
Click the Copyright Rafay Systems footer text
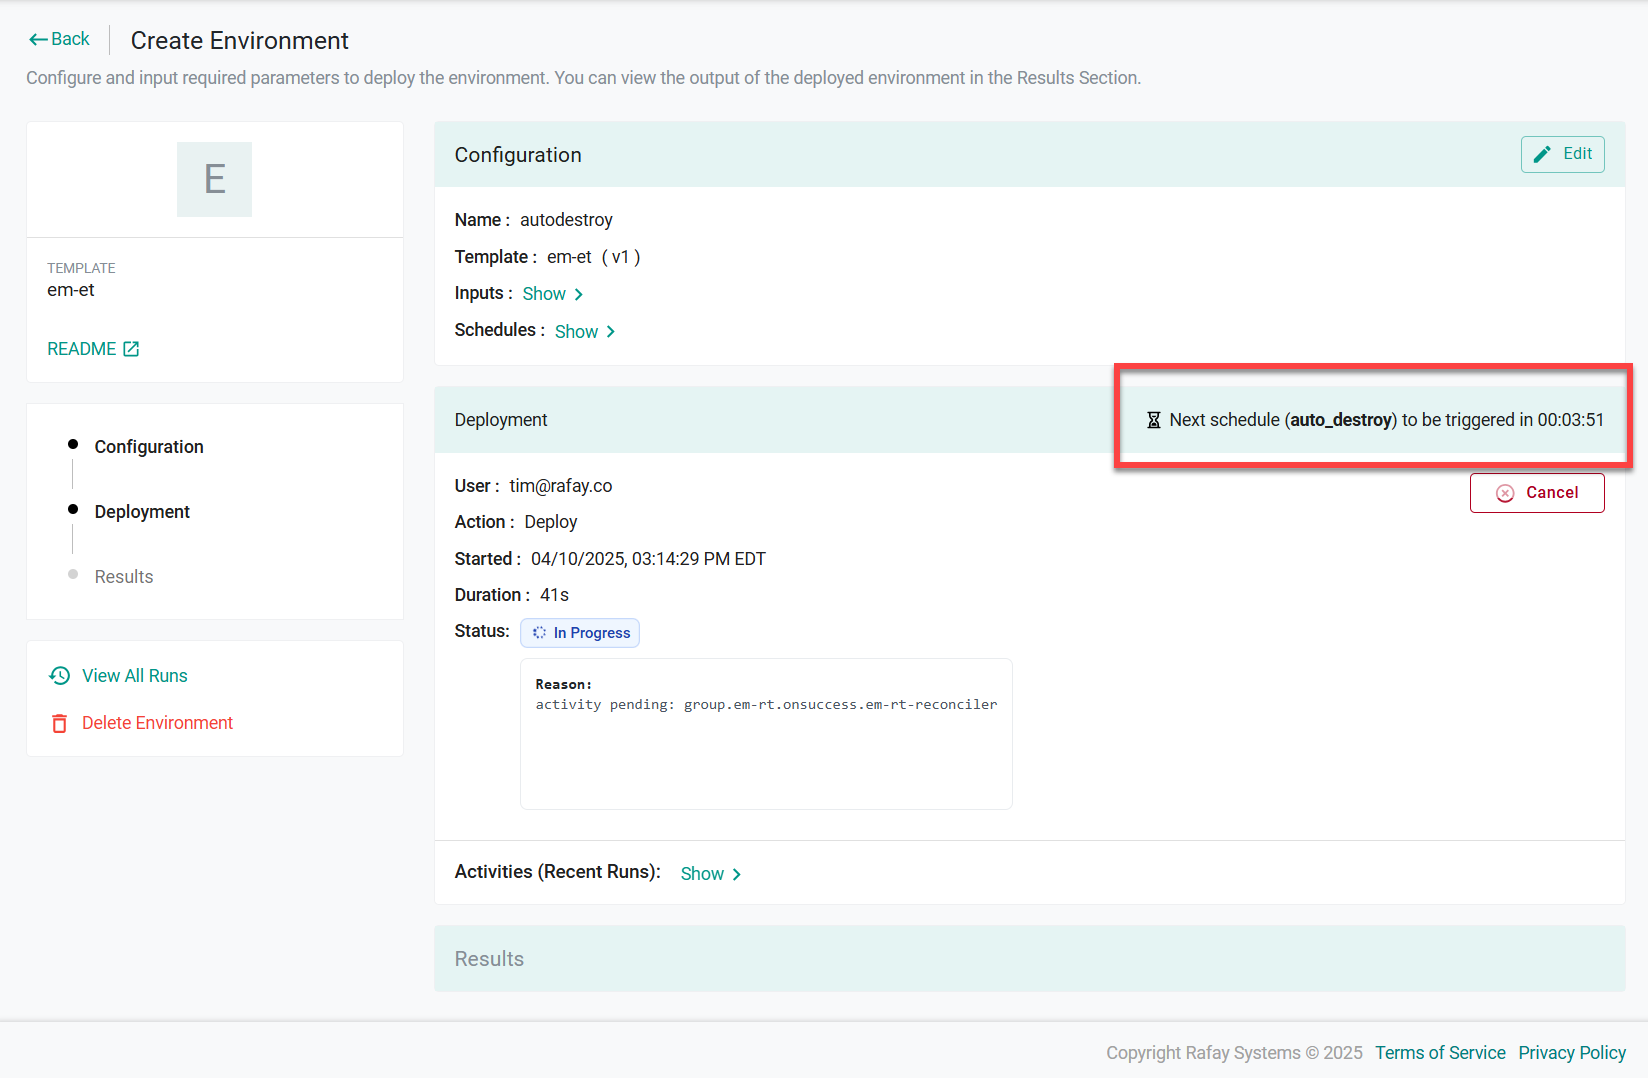click(x=1234, y=1053)
